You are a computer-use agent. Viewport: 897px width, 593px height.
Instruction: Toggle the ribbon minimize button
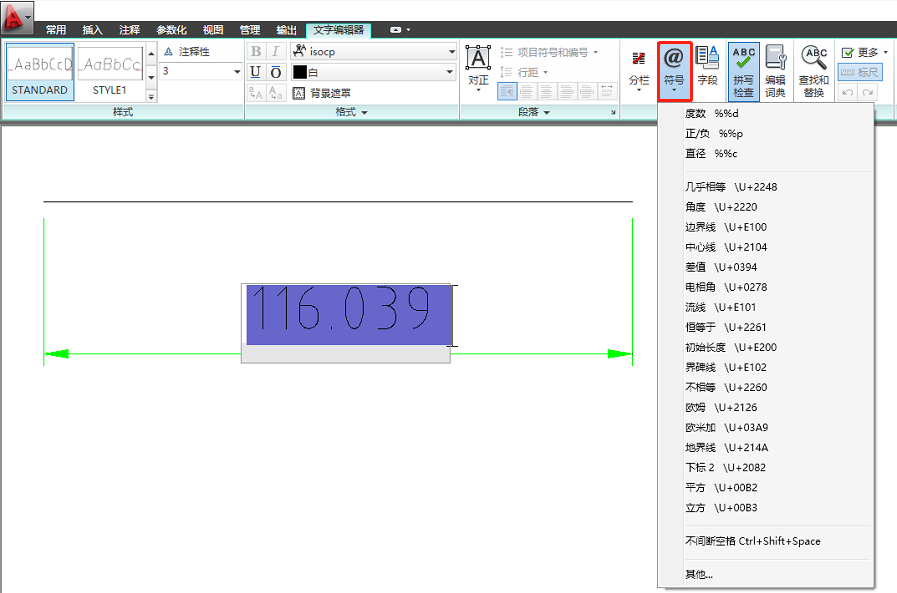click(x=396, y=30)
